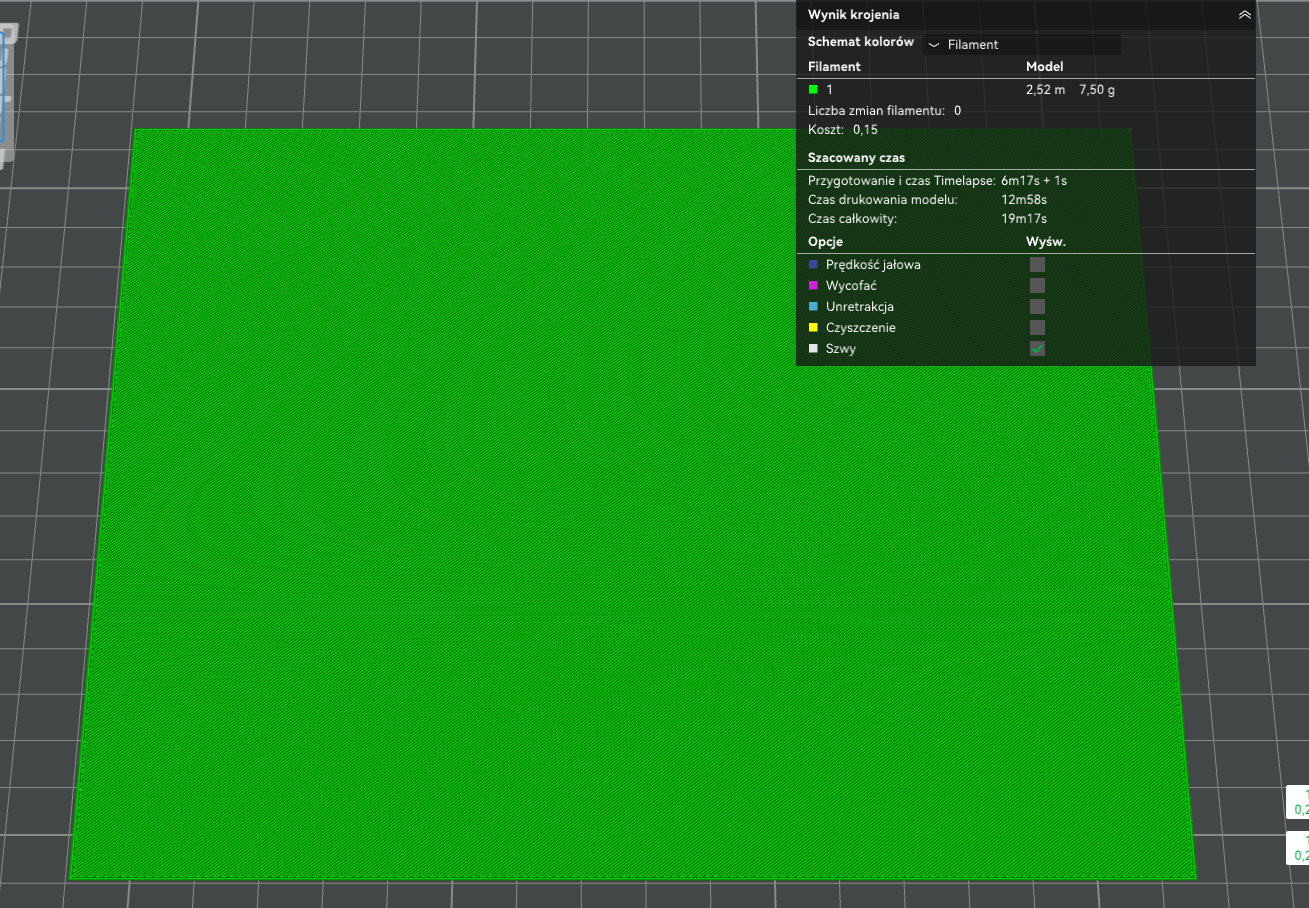Image resolution: width=1309 pixels, height=908 pixels.
Task: Click the blue Prędkość jałowa color square
Action: coord(813,265)
